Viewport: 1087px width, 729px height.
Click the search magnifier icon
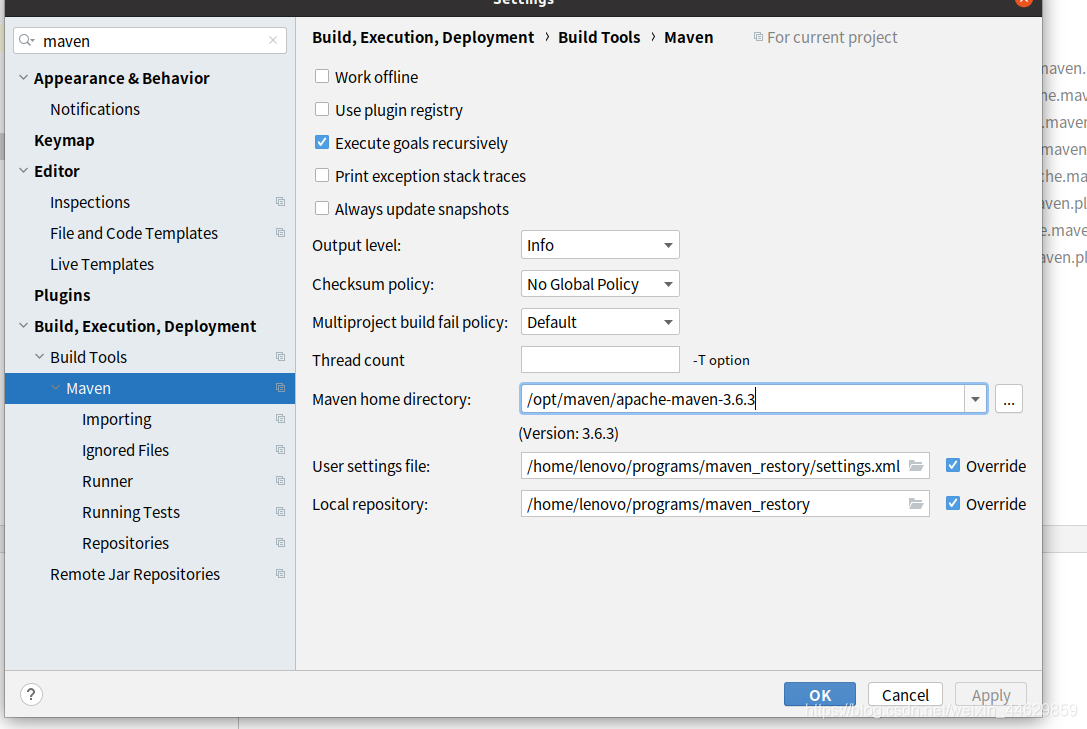click(x=26, y=40)
